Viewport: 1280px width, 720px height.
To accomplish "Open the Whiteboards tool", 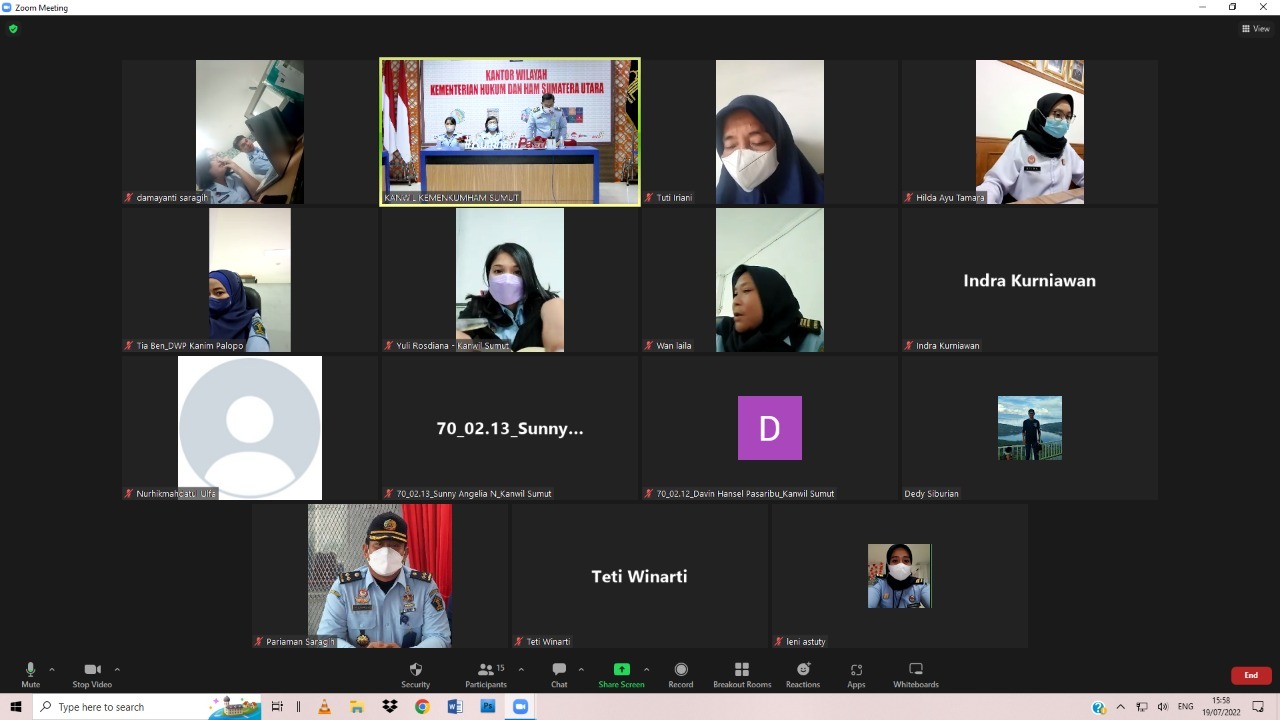I will point(915,670).
